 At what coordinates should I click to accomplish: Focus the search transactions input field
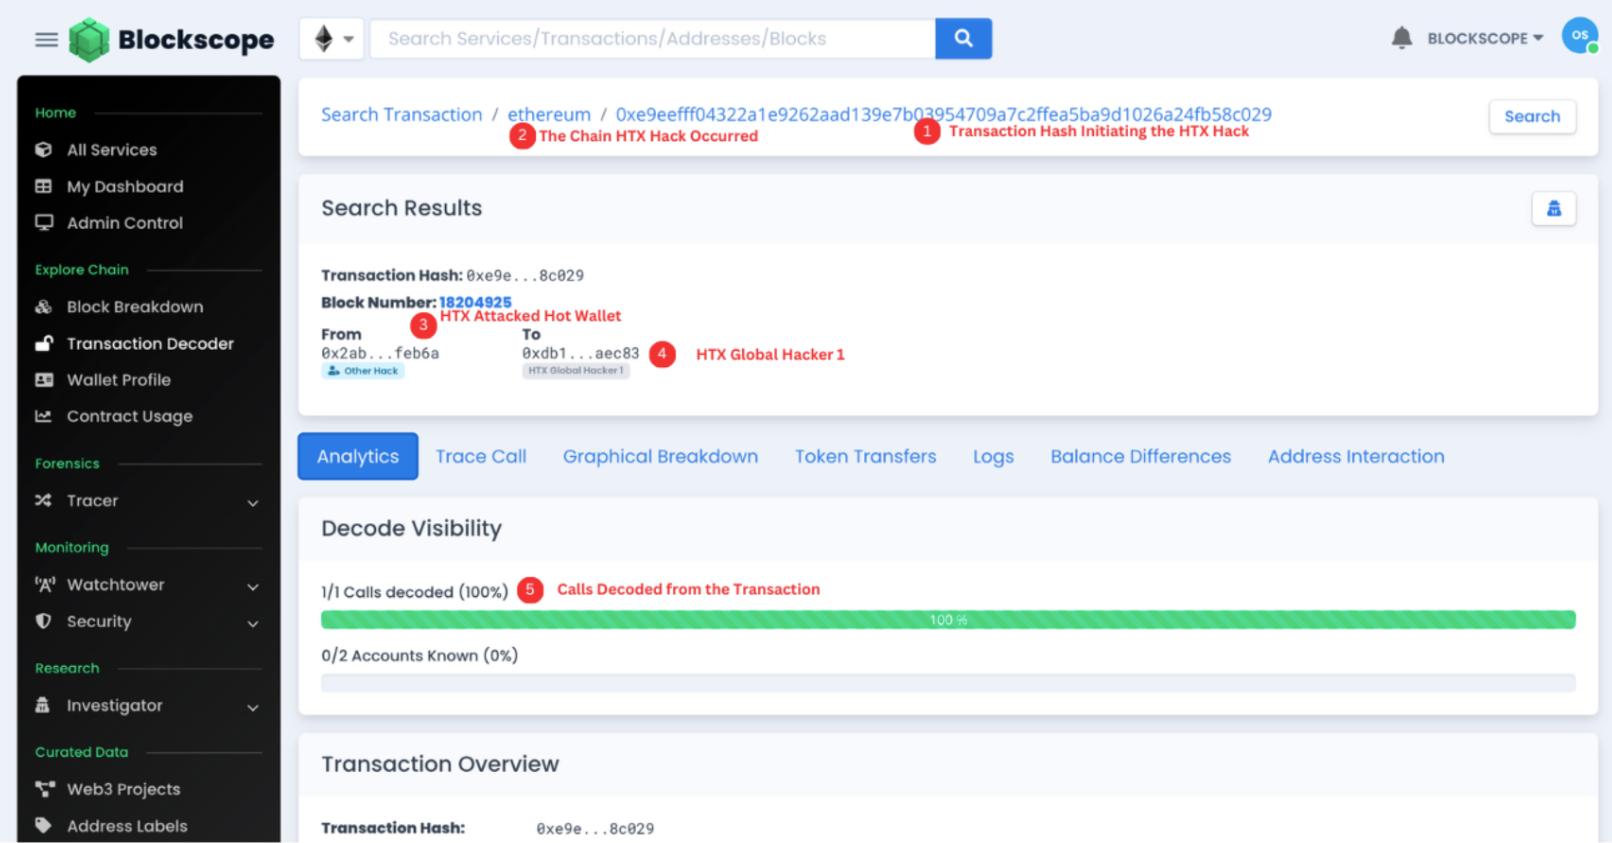point(652,39)
